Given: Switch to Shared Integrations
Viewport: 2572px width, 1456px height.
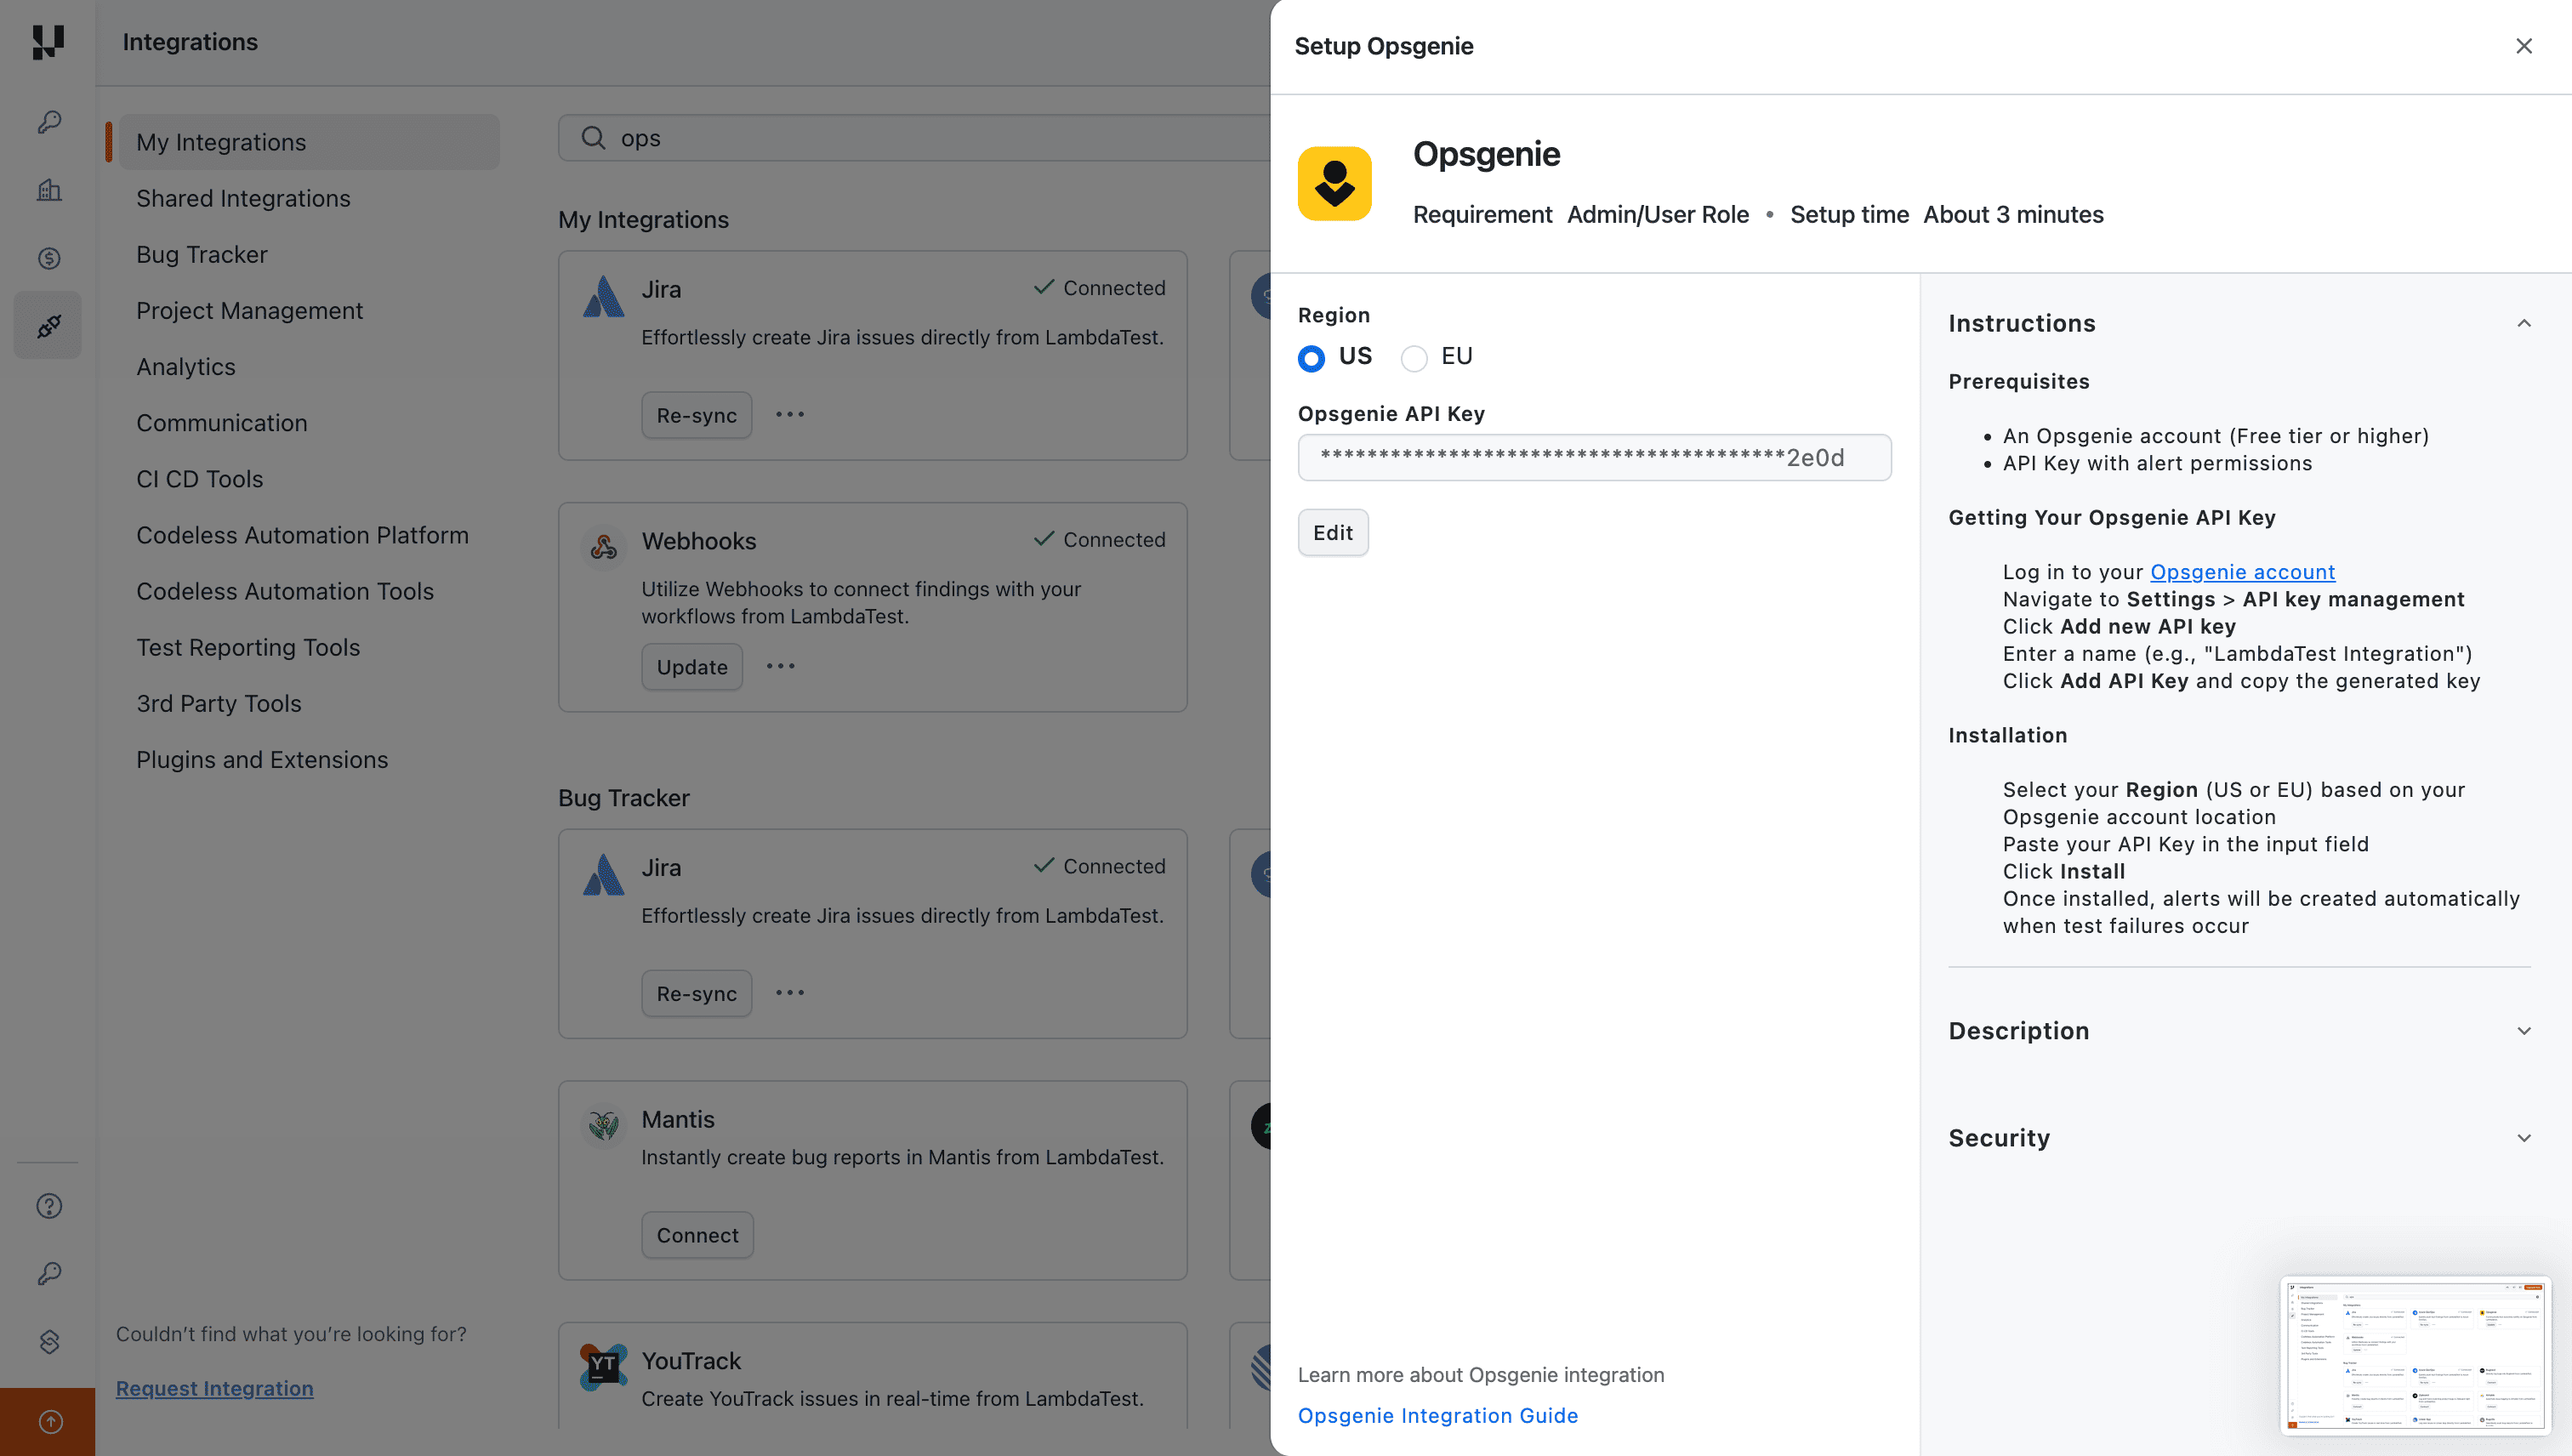Looking at the screenshot, I should 243,198.
